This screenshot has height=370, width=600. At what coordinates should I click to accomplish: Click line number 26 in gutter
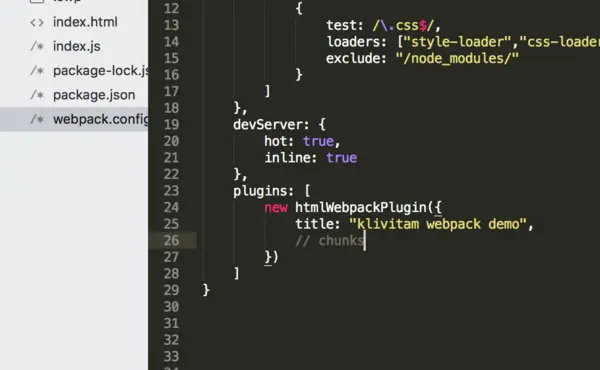(171, 241)
